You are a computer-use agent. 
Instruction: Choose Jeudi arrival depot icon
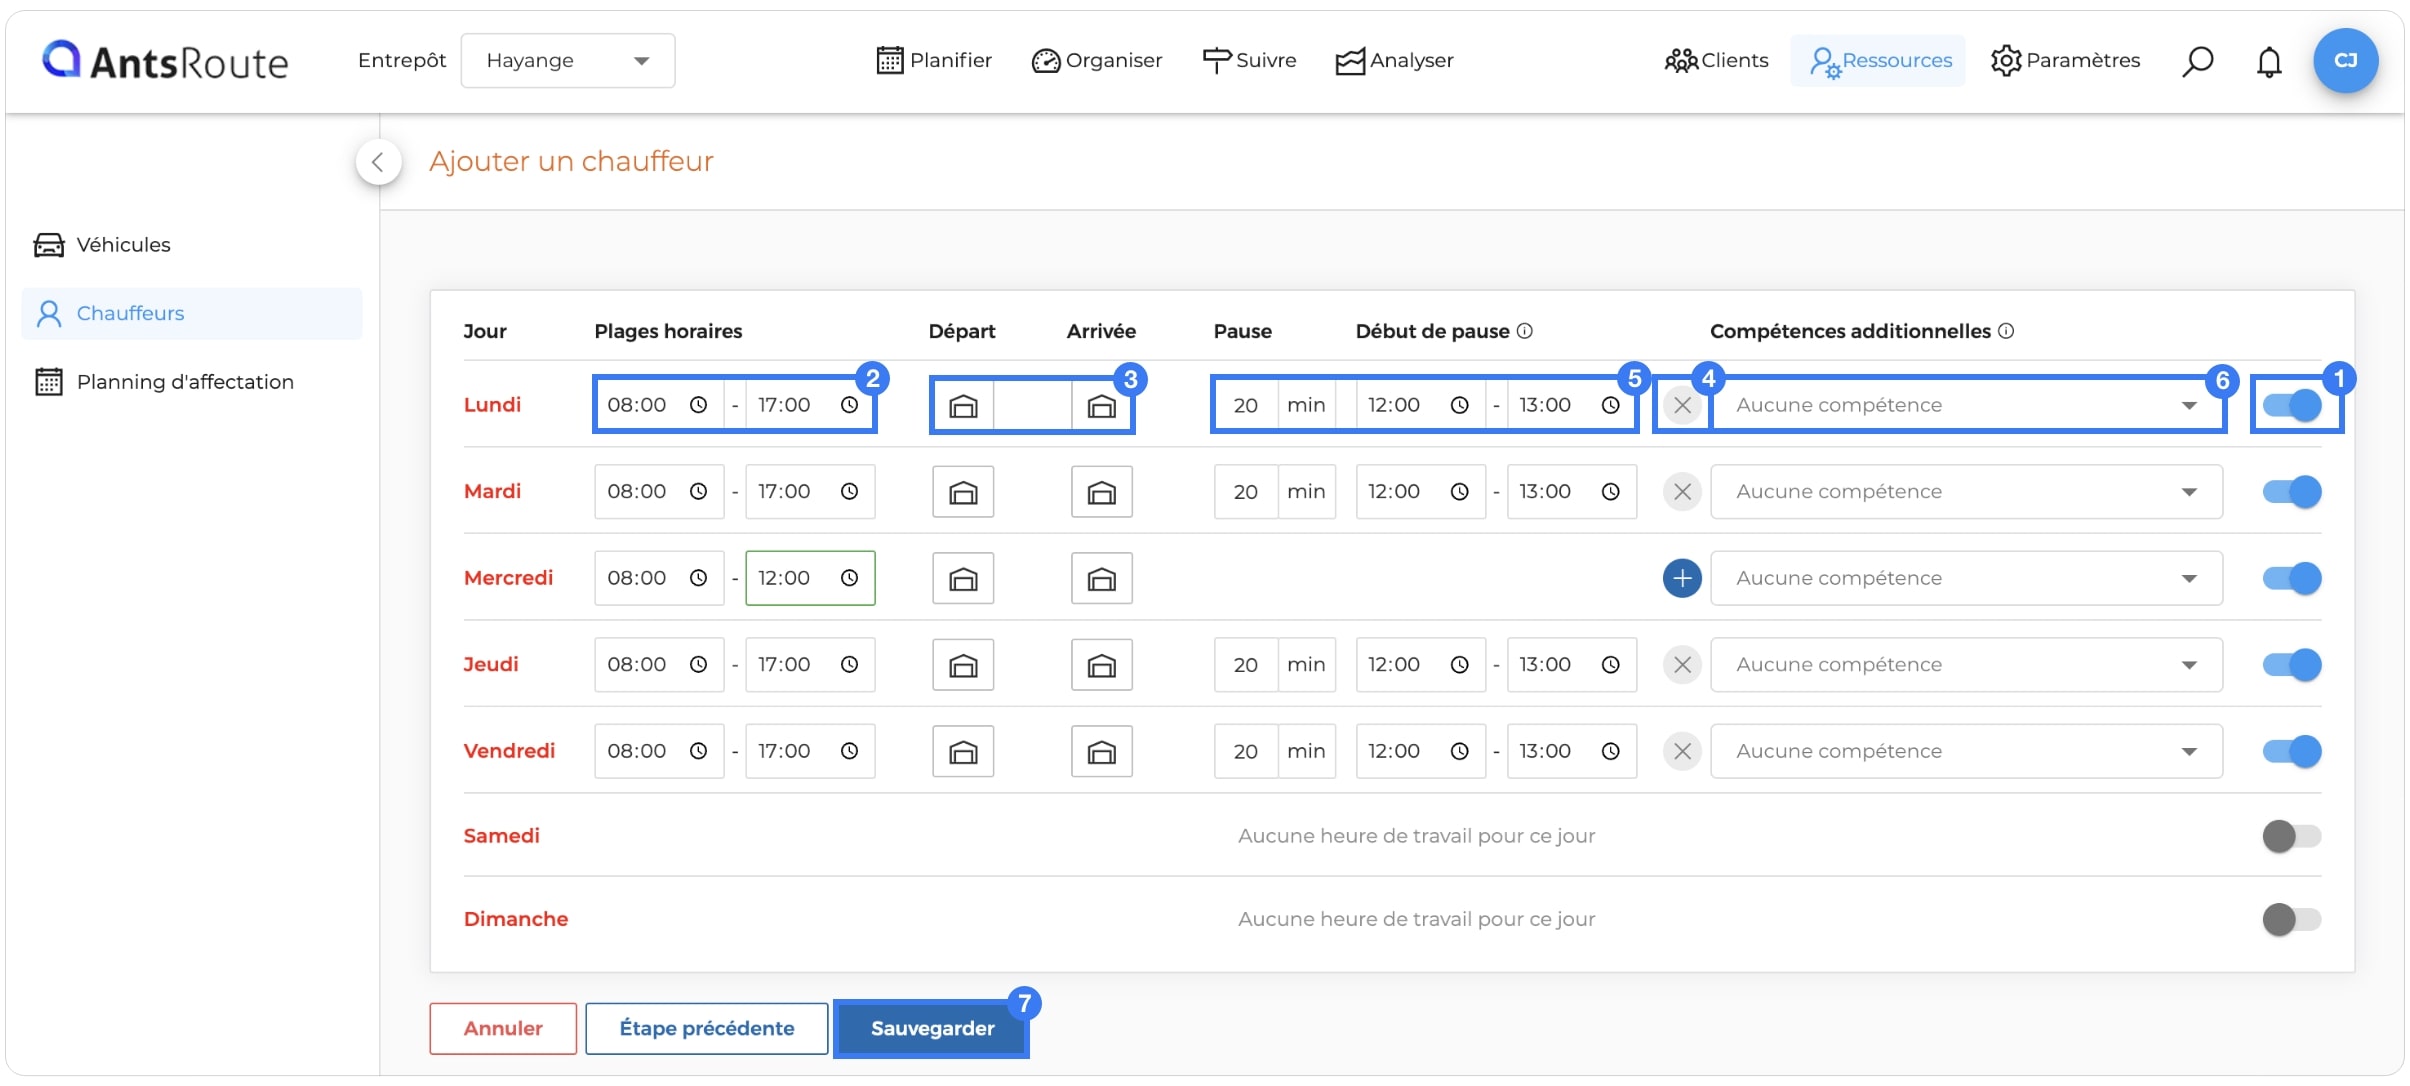1102,665
